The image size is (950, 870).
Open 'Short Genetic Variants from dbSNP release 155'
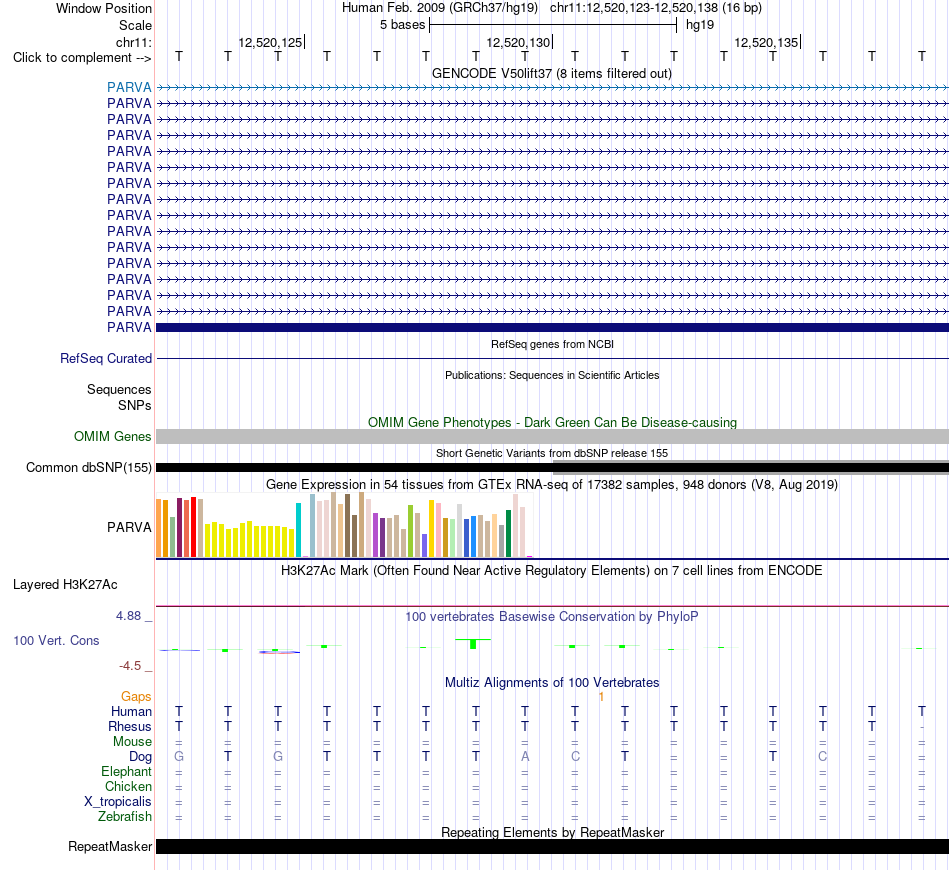(552, 453)
